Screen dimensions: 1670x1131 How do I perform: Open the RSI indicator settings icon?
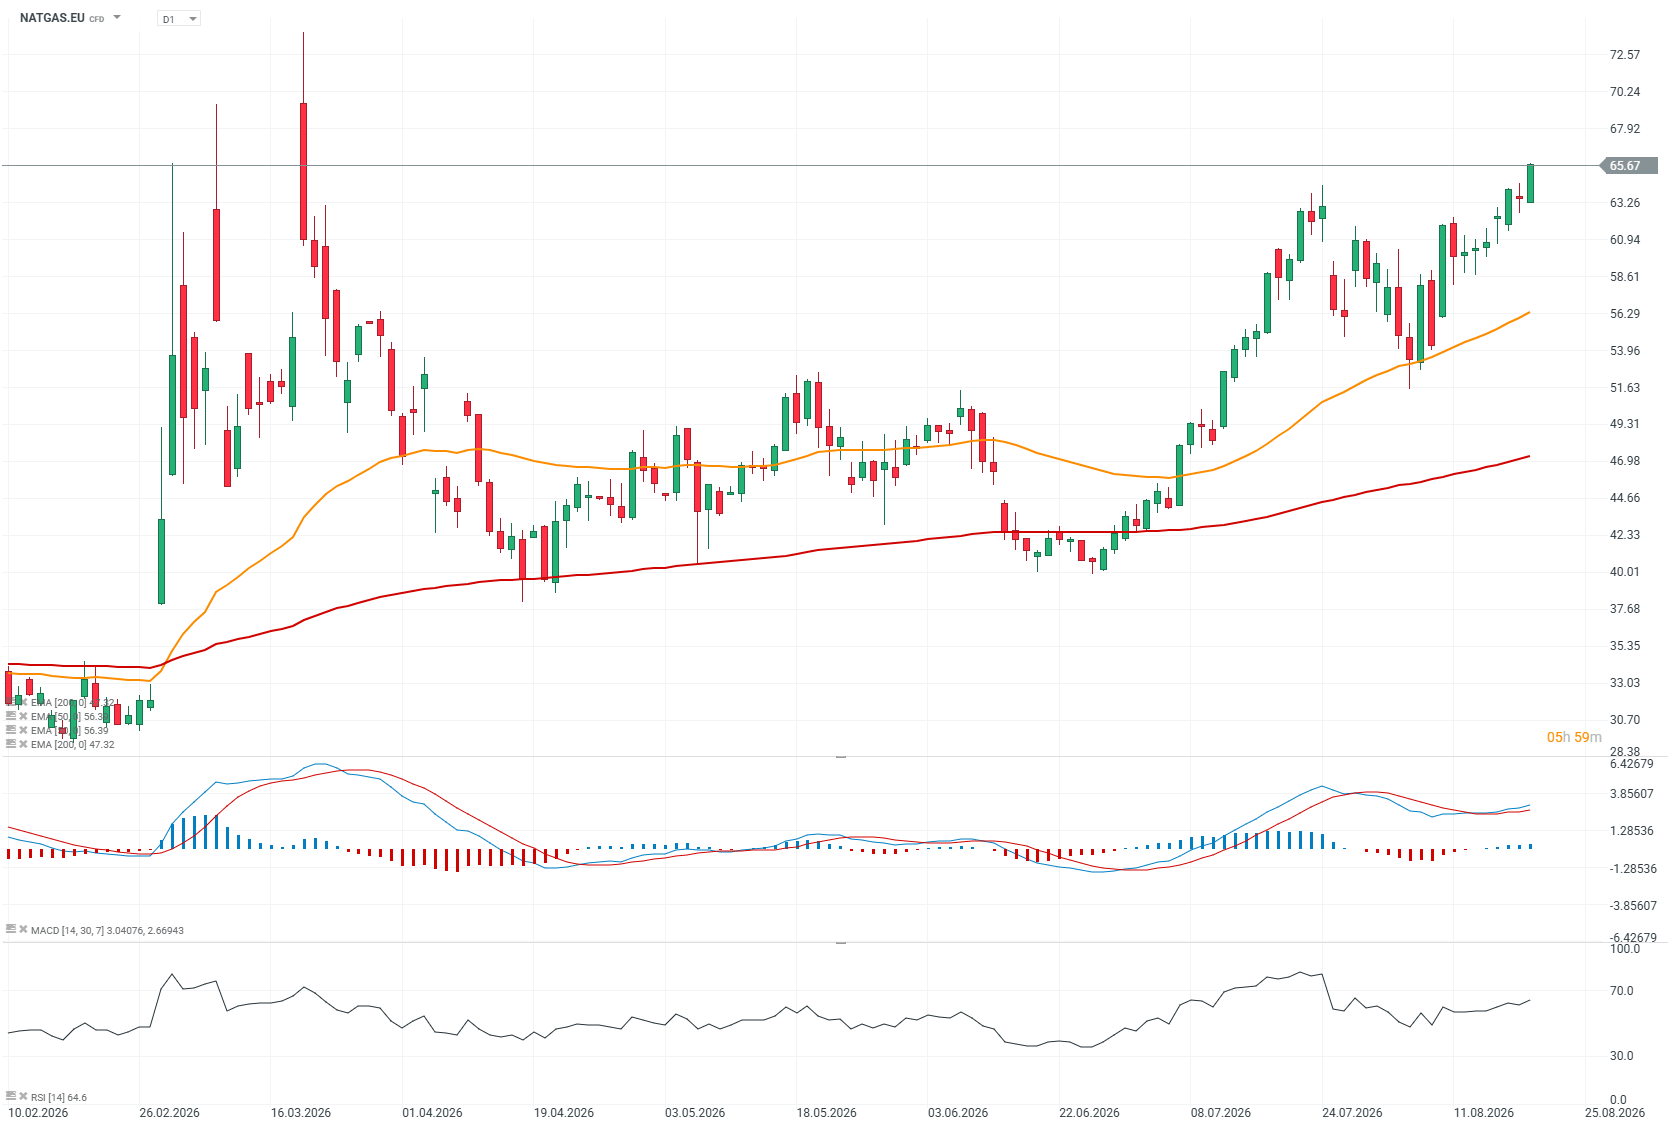pyautogui.click(x=11, y=1096)
